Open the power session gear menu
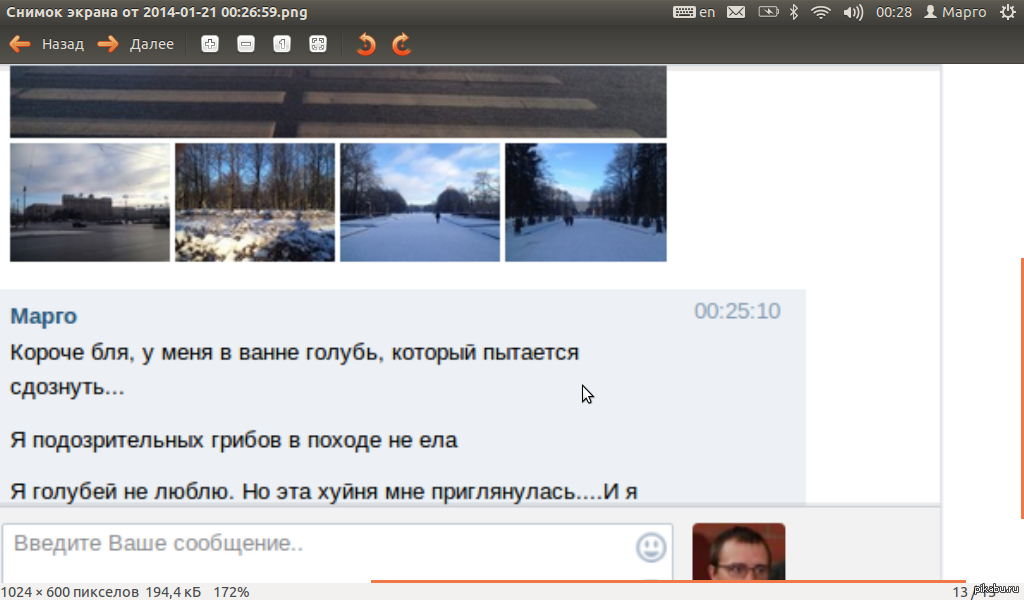1024x600 pixels. coord(1007,12)
